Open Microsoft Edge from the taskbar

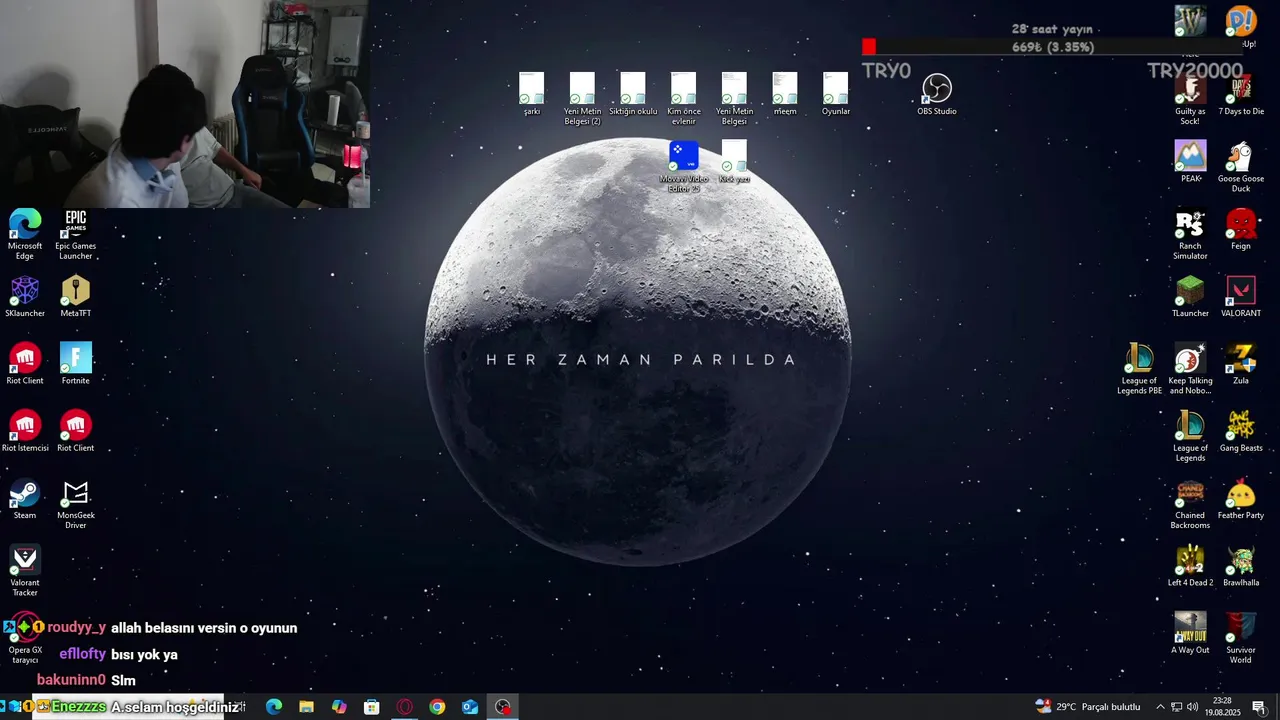tap(274, 707)
